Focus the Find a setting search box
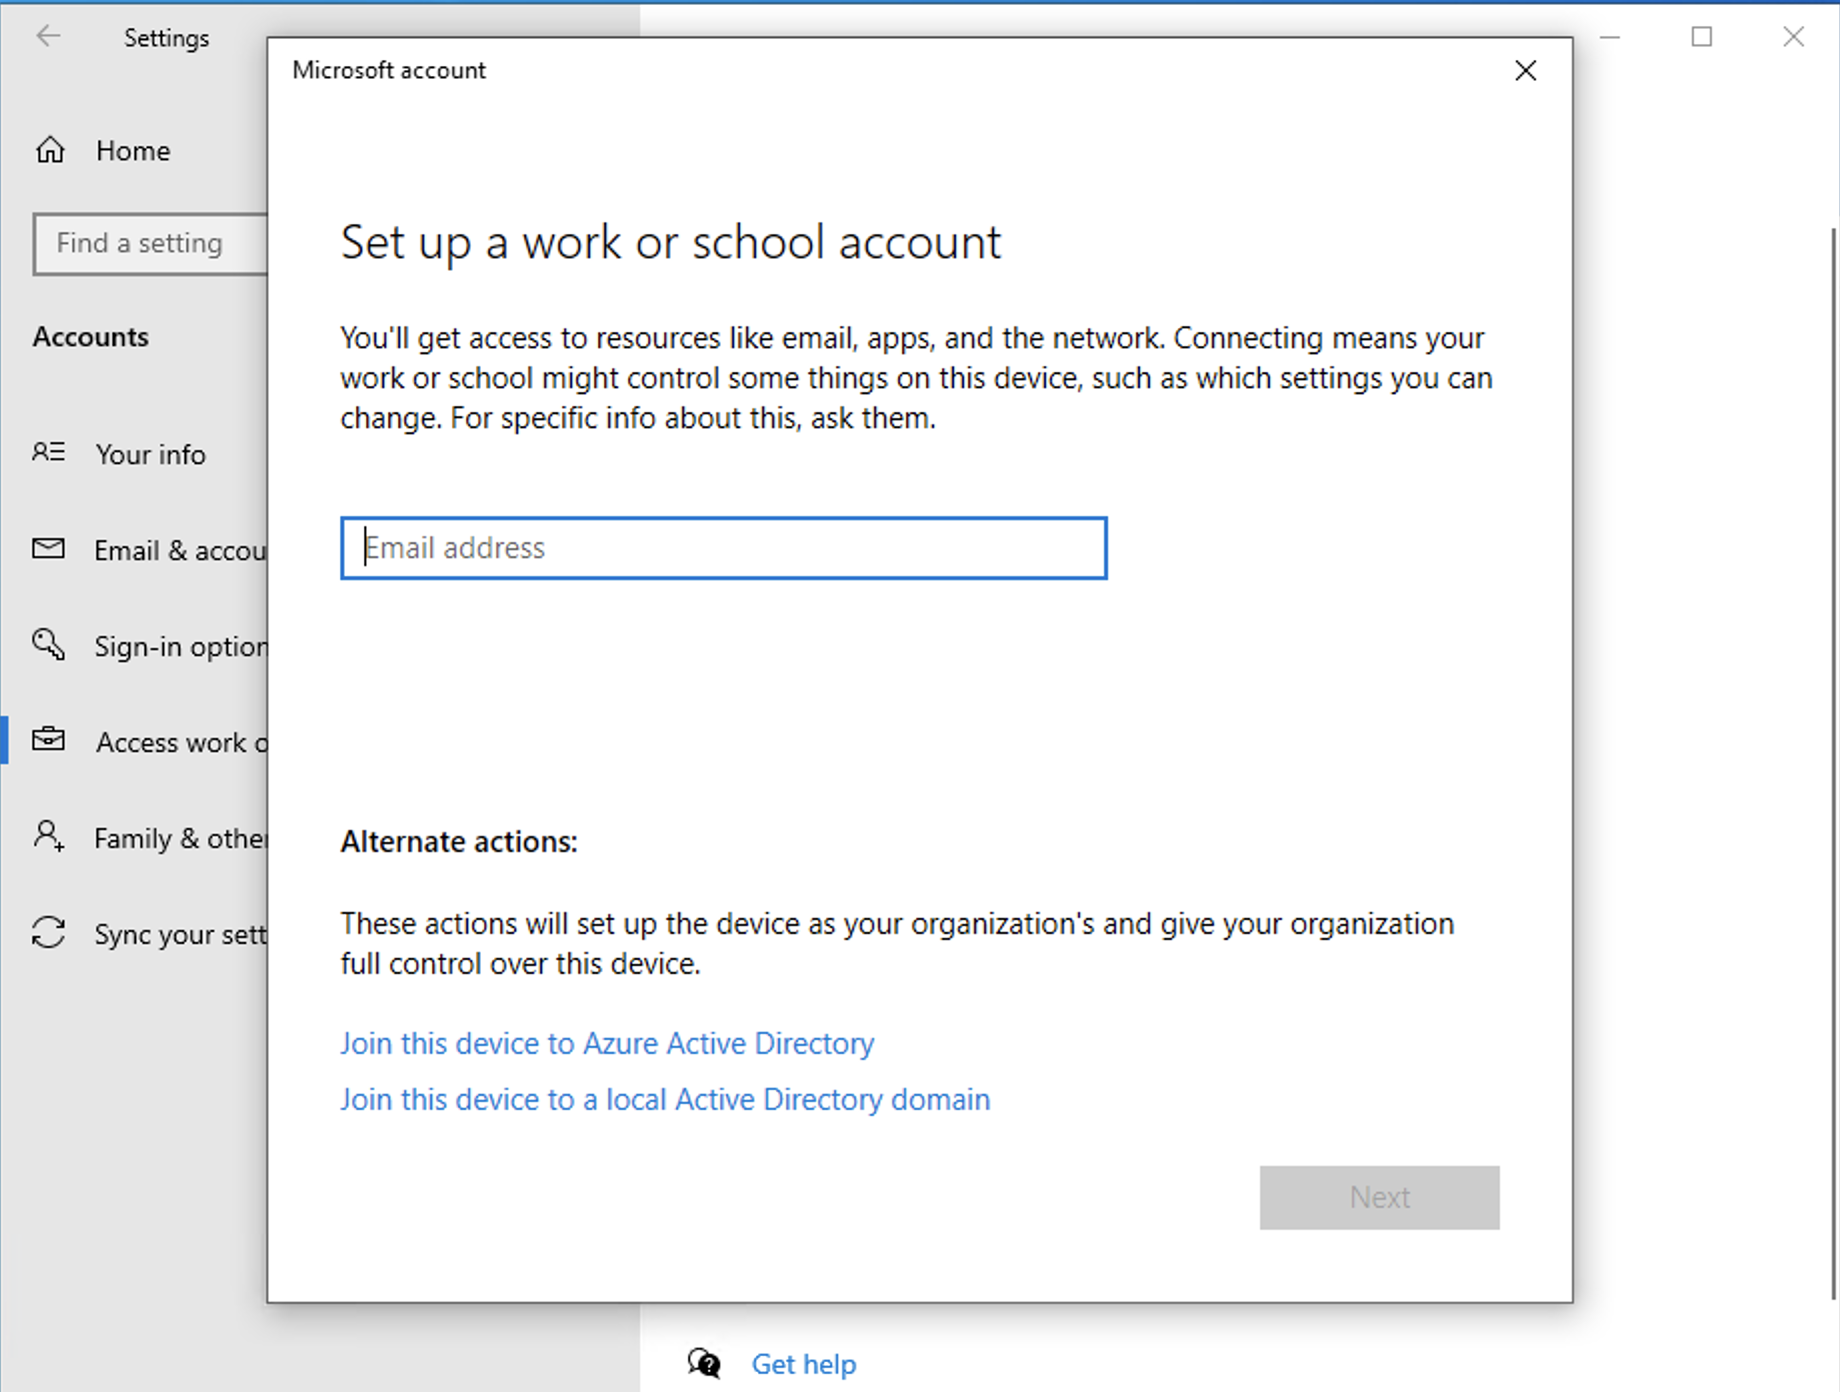The width and height of the screenshot is (1840, 1392). click(150, 243)
